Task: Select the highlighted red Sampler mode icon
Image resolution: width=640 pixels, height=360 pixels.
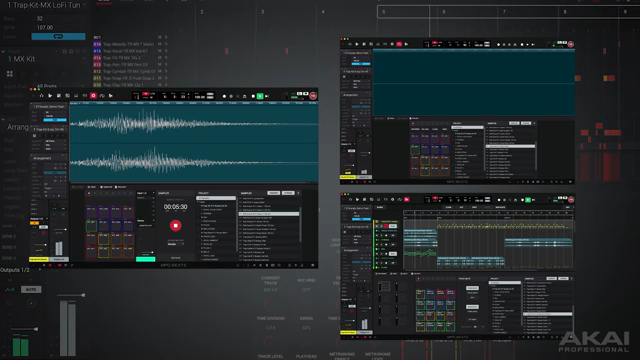Action: pyautogui.click(x=93, y=96)
